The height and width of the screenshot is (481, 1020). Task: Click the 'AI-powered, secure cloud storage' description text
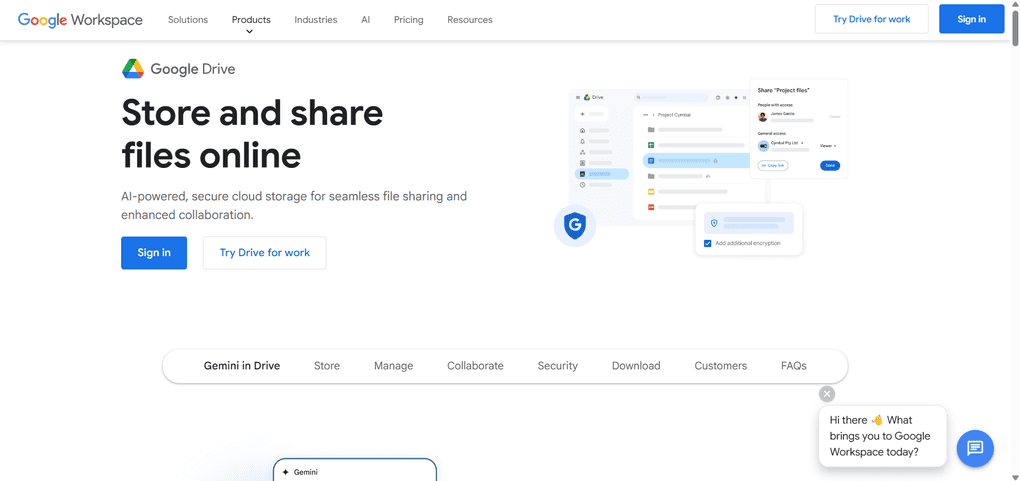point(294,205)
